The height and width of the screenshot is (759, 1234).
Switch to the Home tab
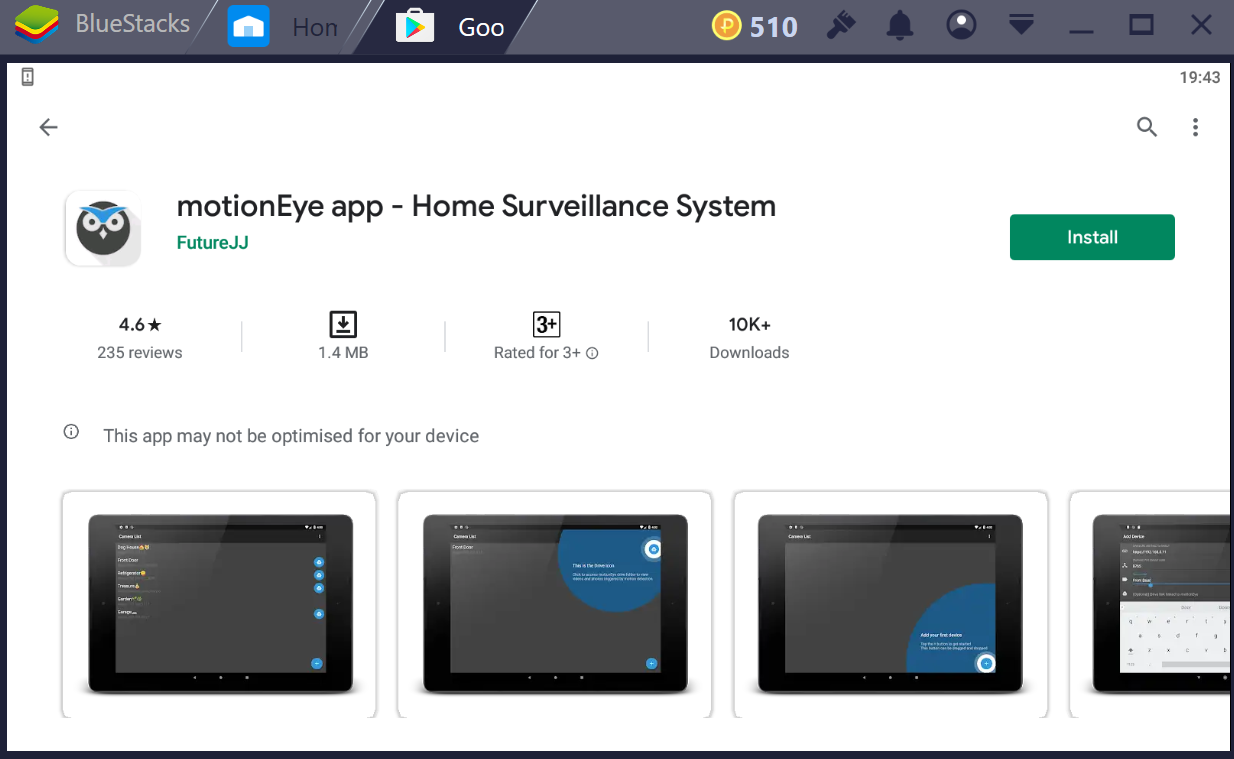tap(285, 27)
